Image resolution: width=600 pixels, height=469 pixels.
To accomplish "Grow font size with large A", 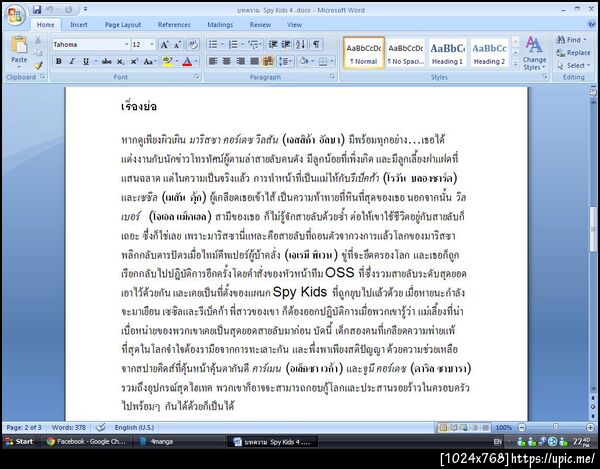I will [164, 45].
